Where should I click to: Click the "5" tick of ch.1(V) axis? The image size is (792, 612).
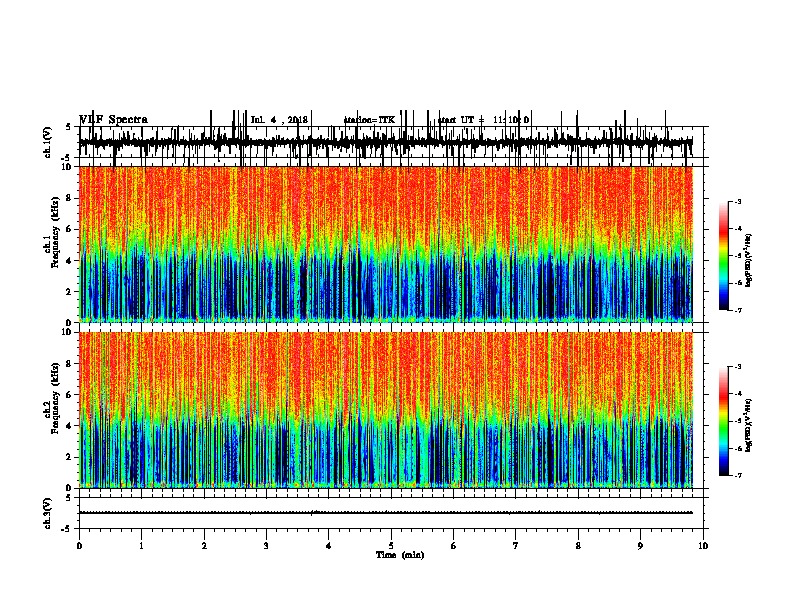point(69,127)
